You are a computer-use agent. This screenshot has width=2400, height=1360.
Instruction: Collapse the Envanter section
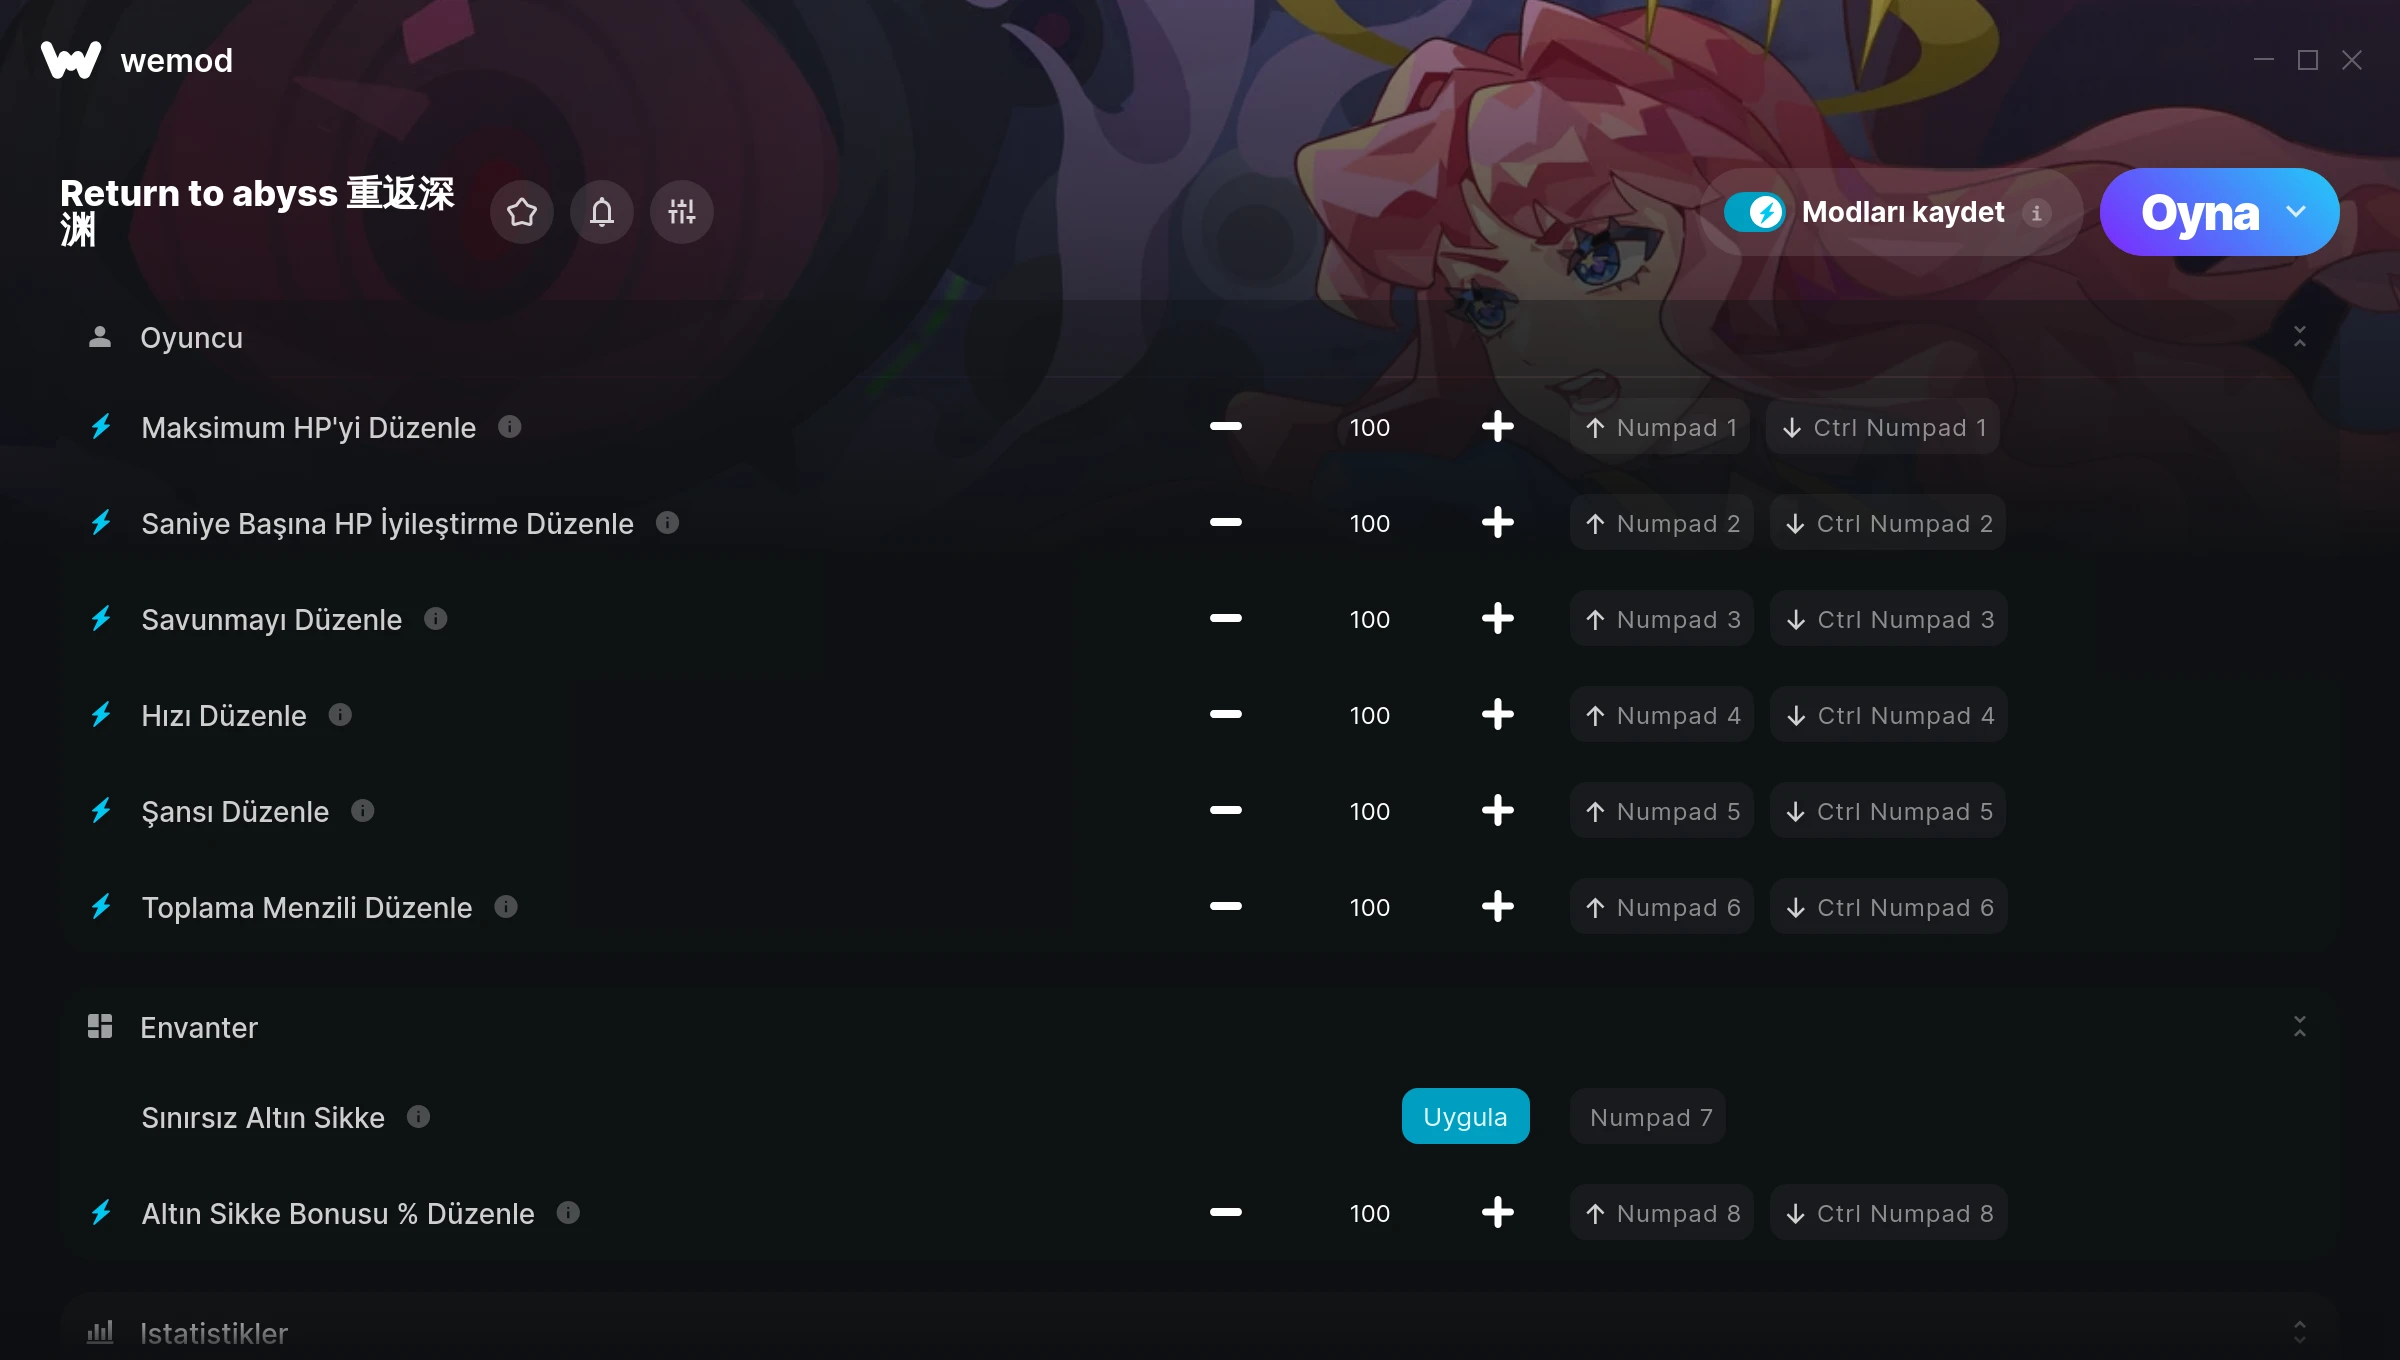[2300, 1027]
